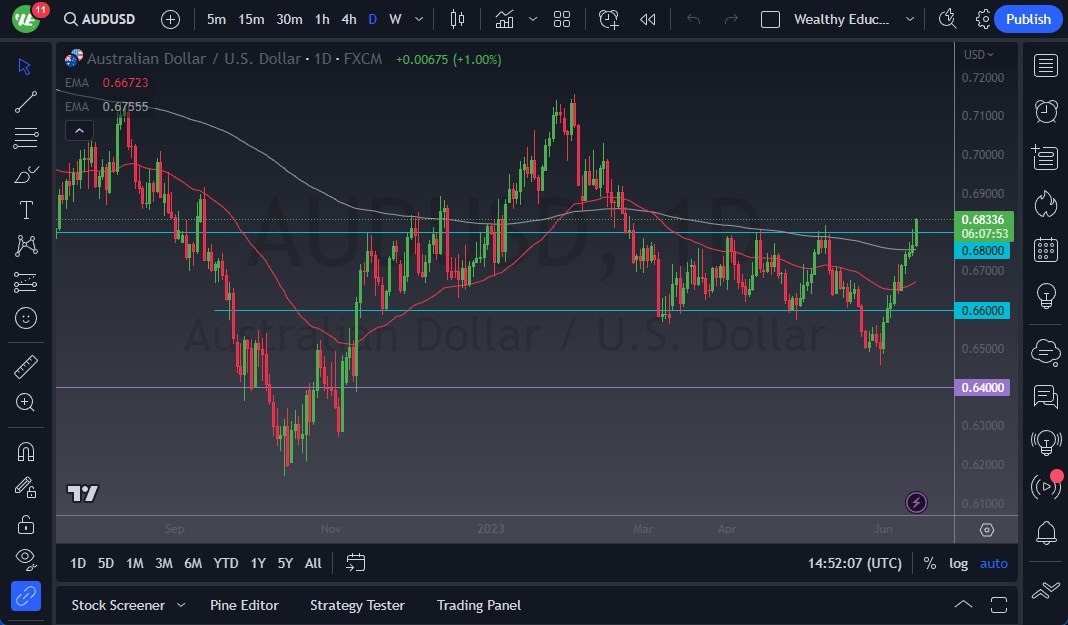Collapse the indicator legend chevron

[79, 130]
